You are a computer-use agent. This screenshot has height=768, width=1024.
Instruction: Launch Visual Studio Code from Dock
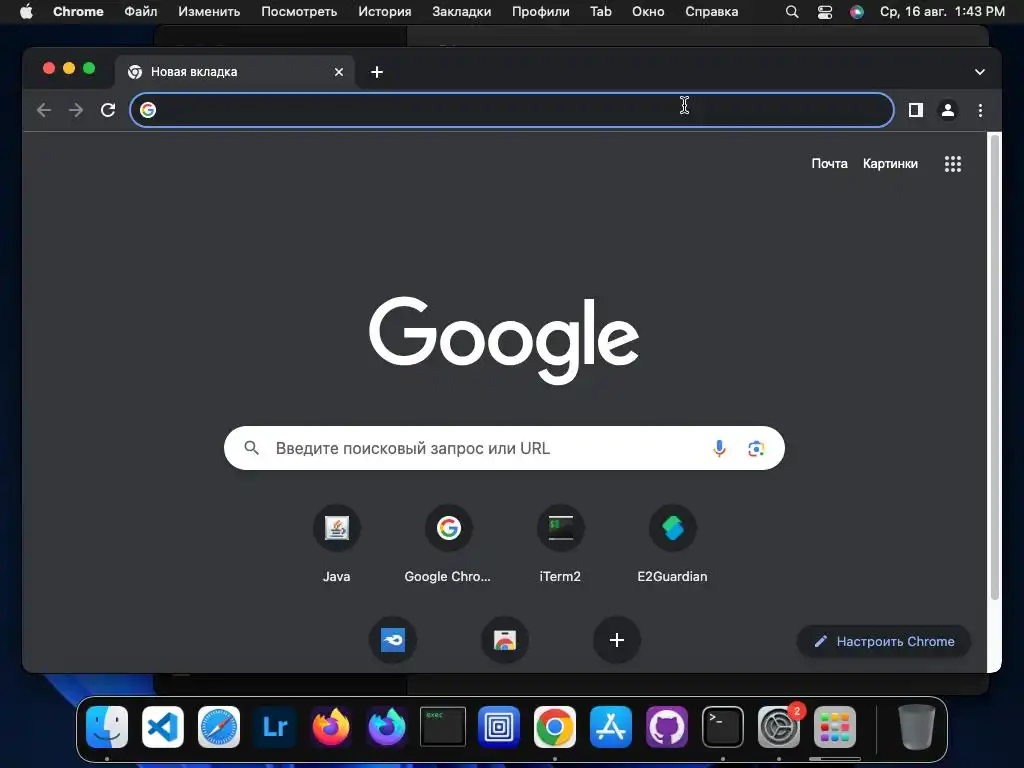[x=163, y=727]
